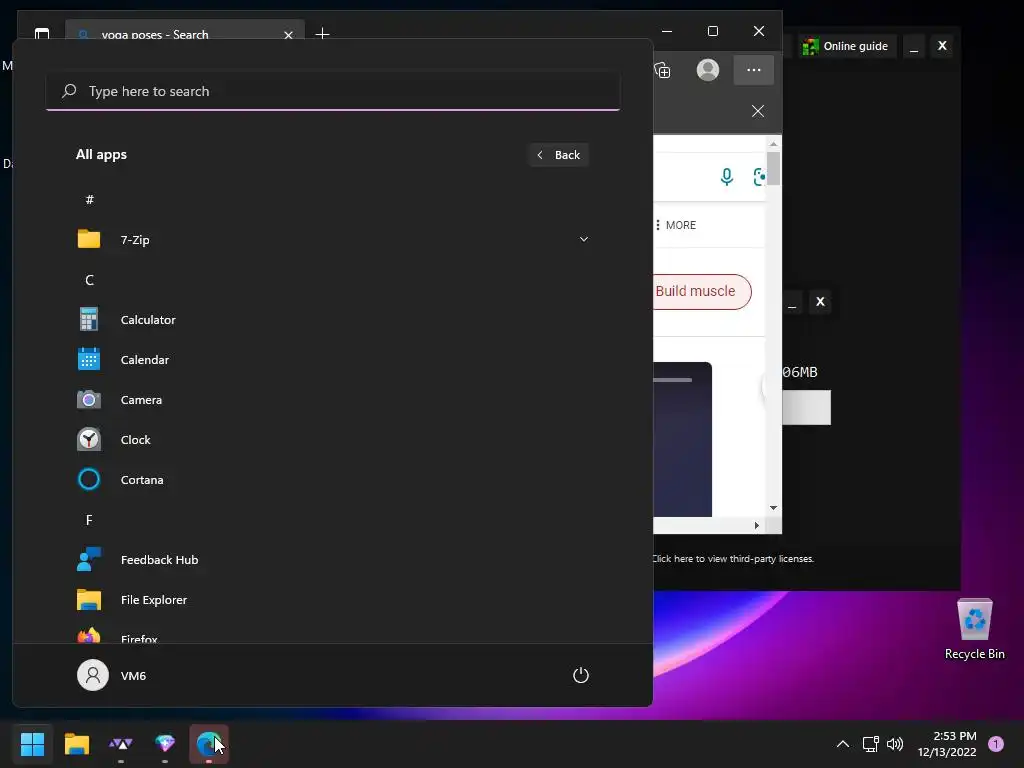Close the background window with Online guide
The height and width of the screenshot is (768, 1024).
[942, 46]
